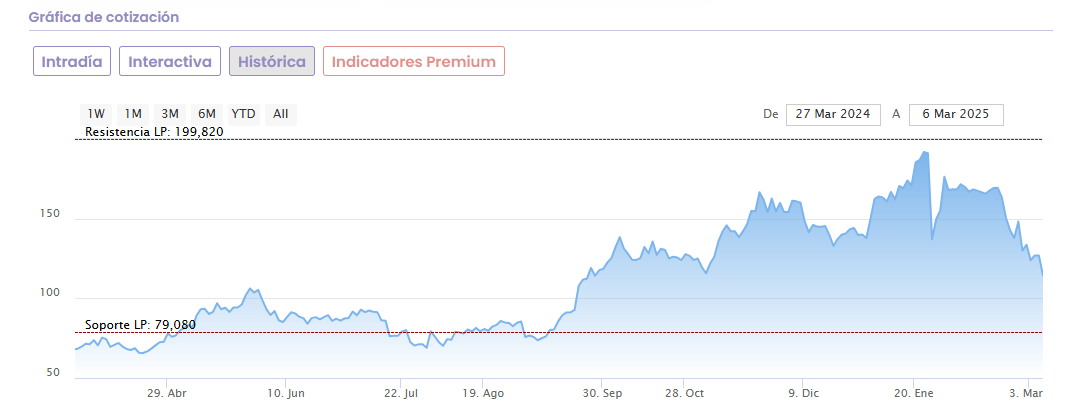
Task: Show All historical data range
Action: (281, 114)
